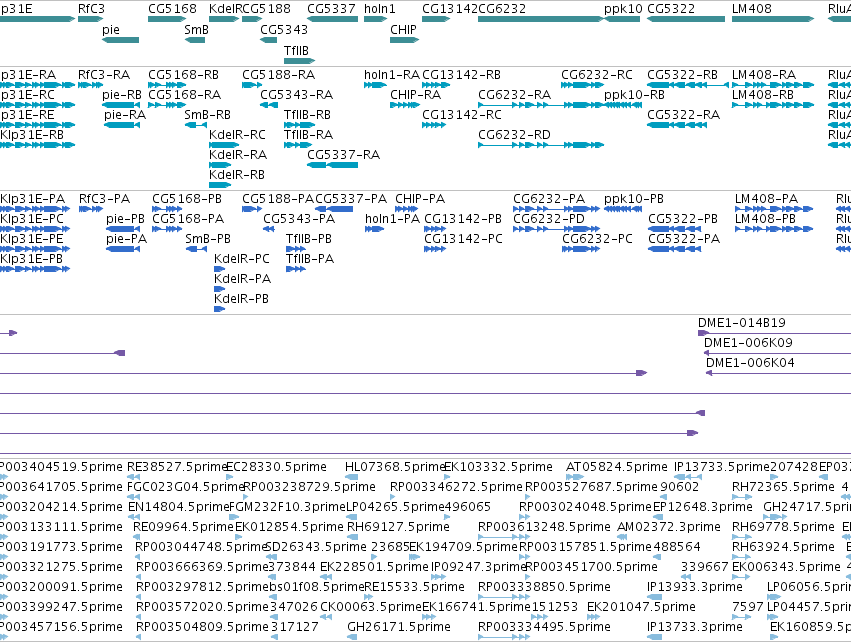Click the LM408 gene glyph

(773, 19)
